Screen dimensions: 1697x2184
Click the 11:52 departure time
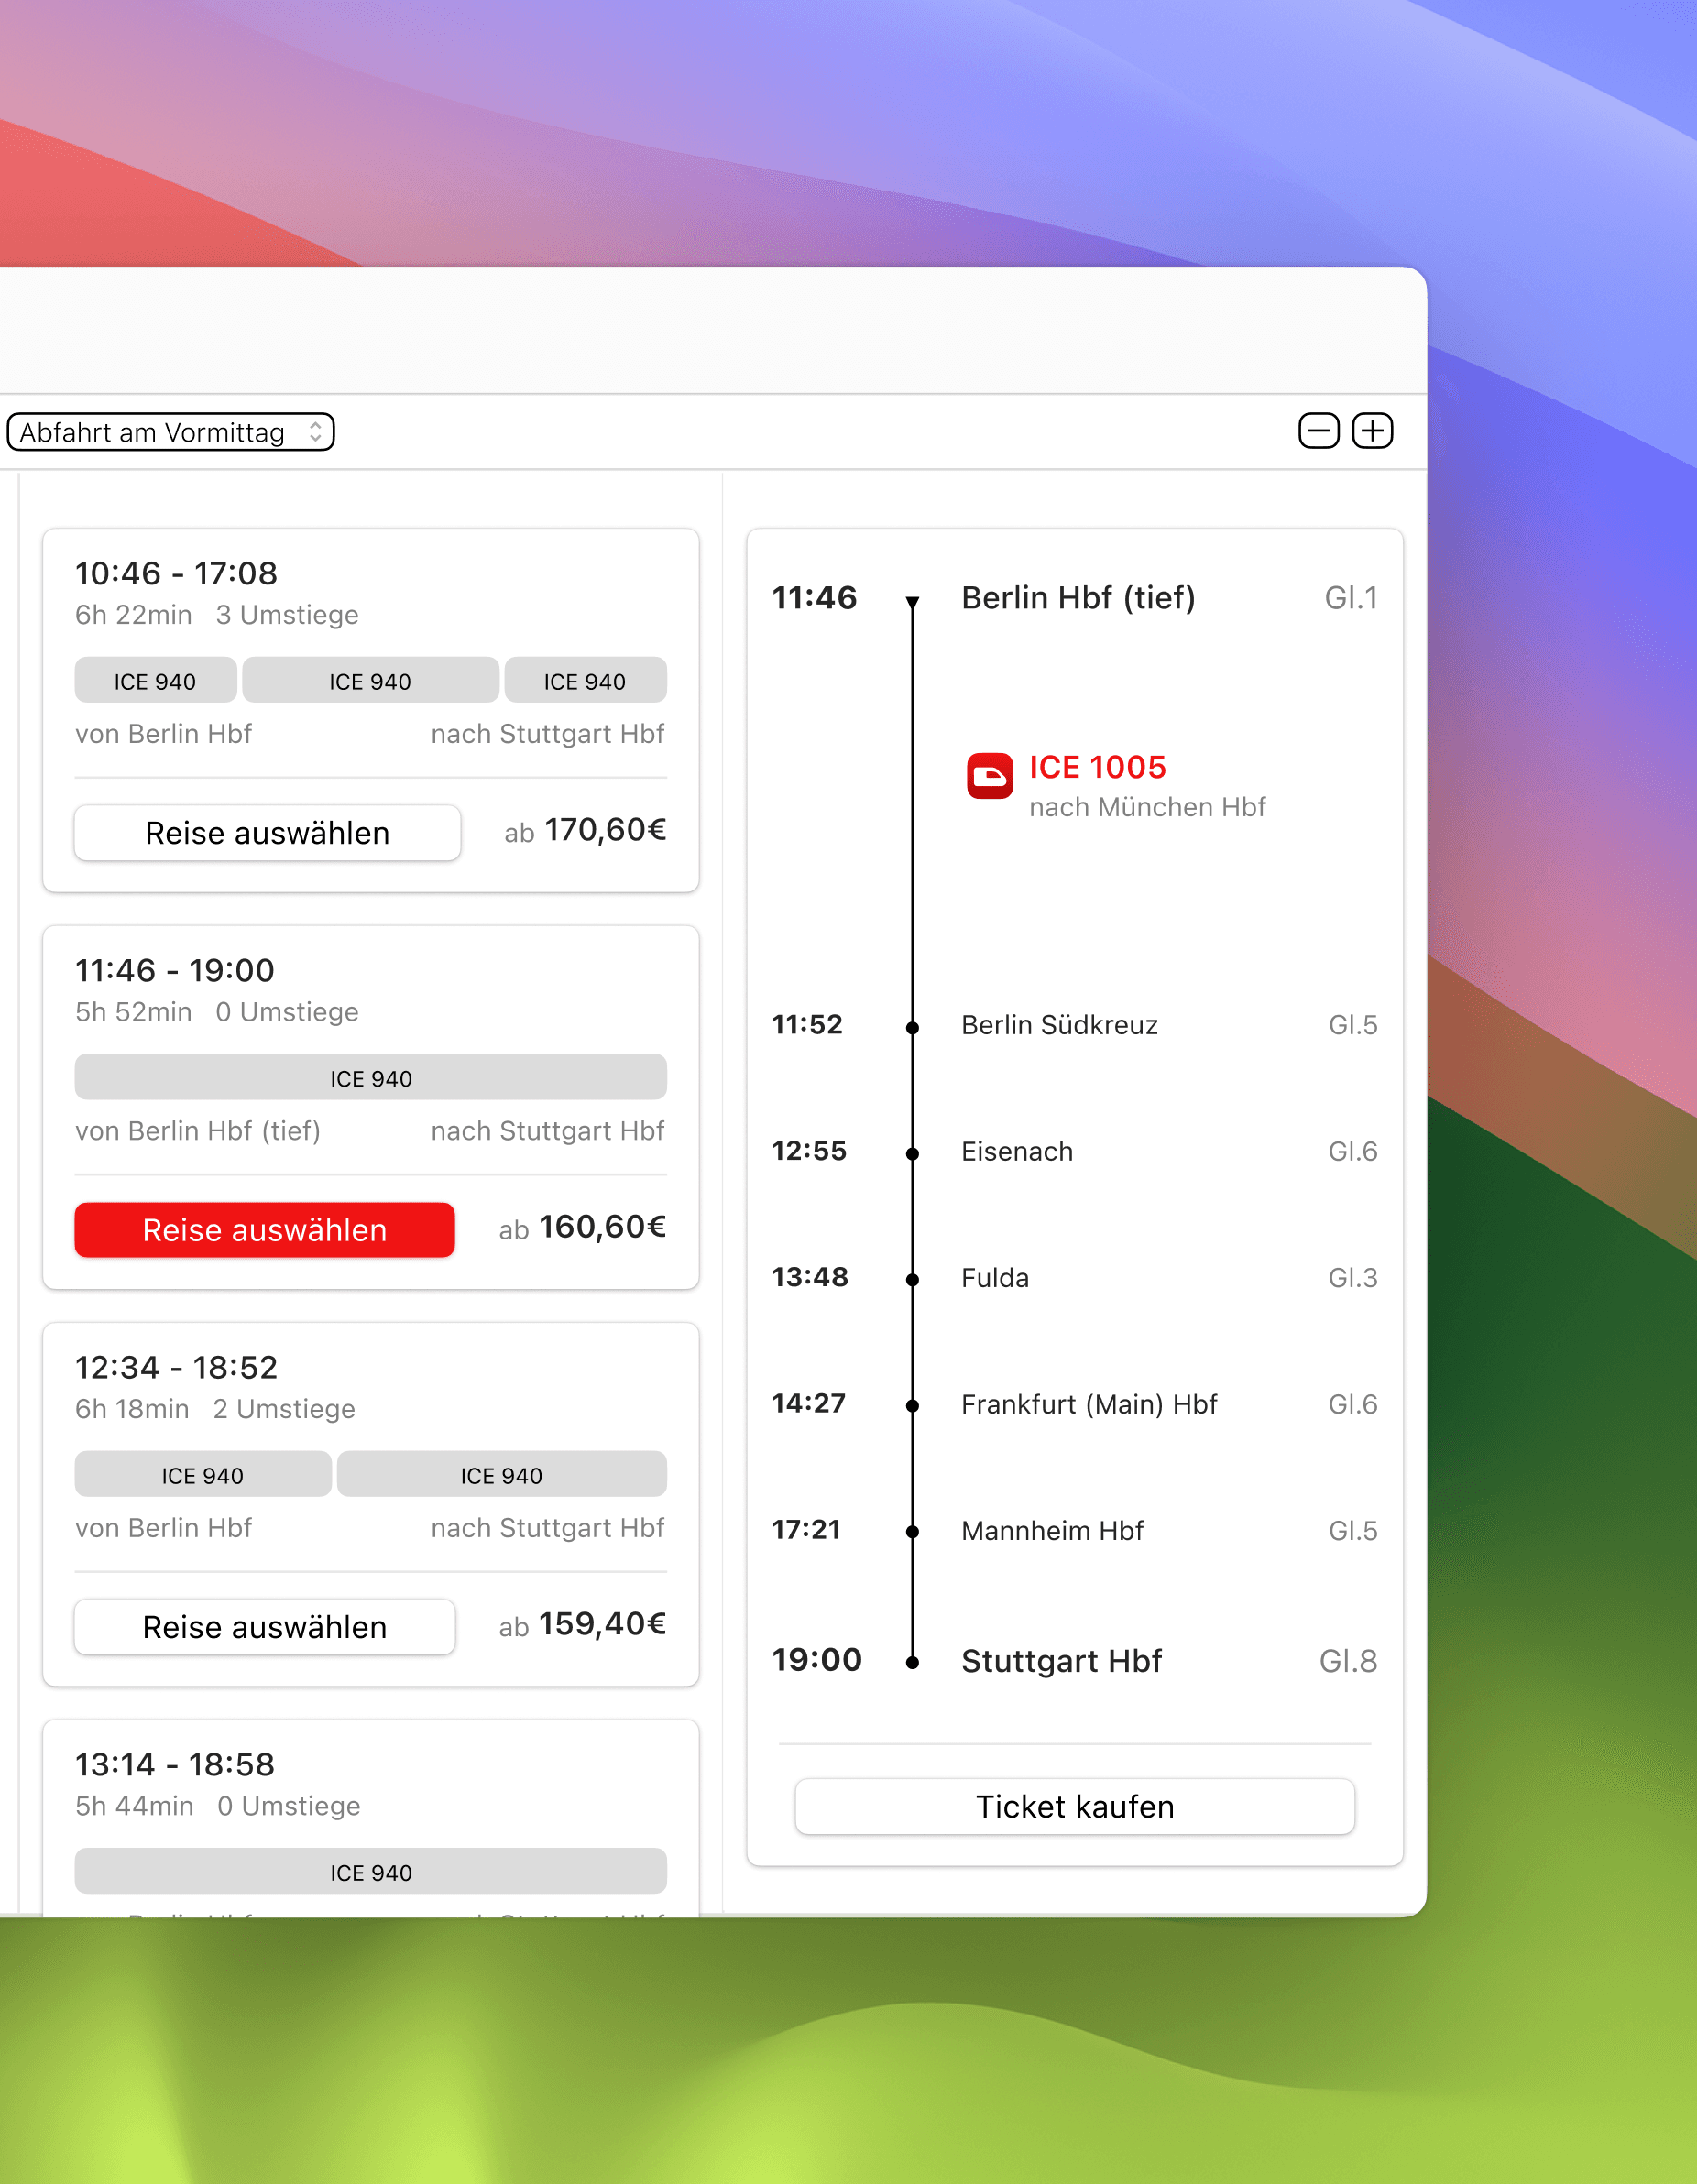click(x=807, y=1024)
